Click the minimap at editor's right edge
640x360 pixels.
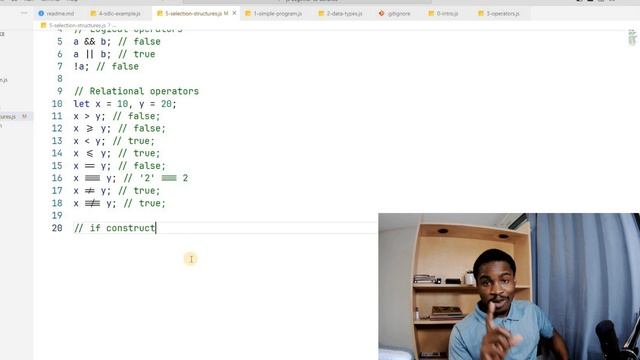pyautogui.click(x=632, y=38)
